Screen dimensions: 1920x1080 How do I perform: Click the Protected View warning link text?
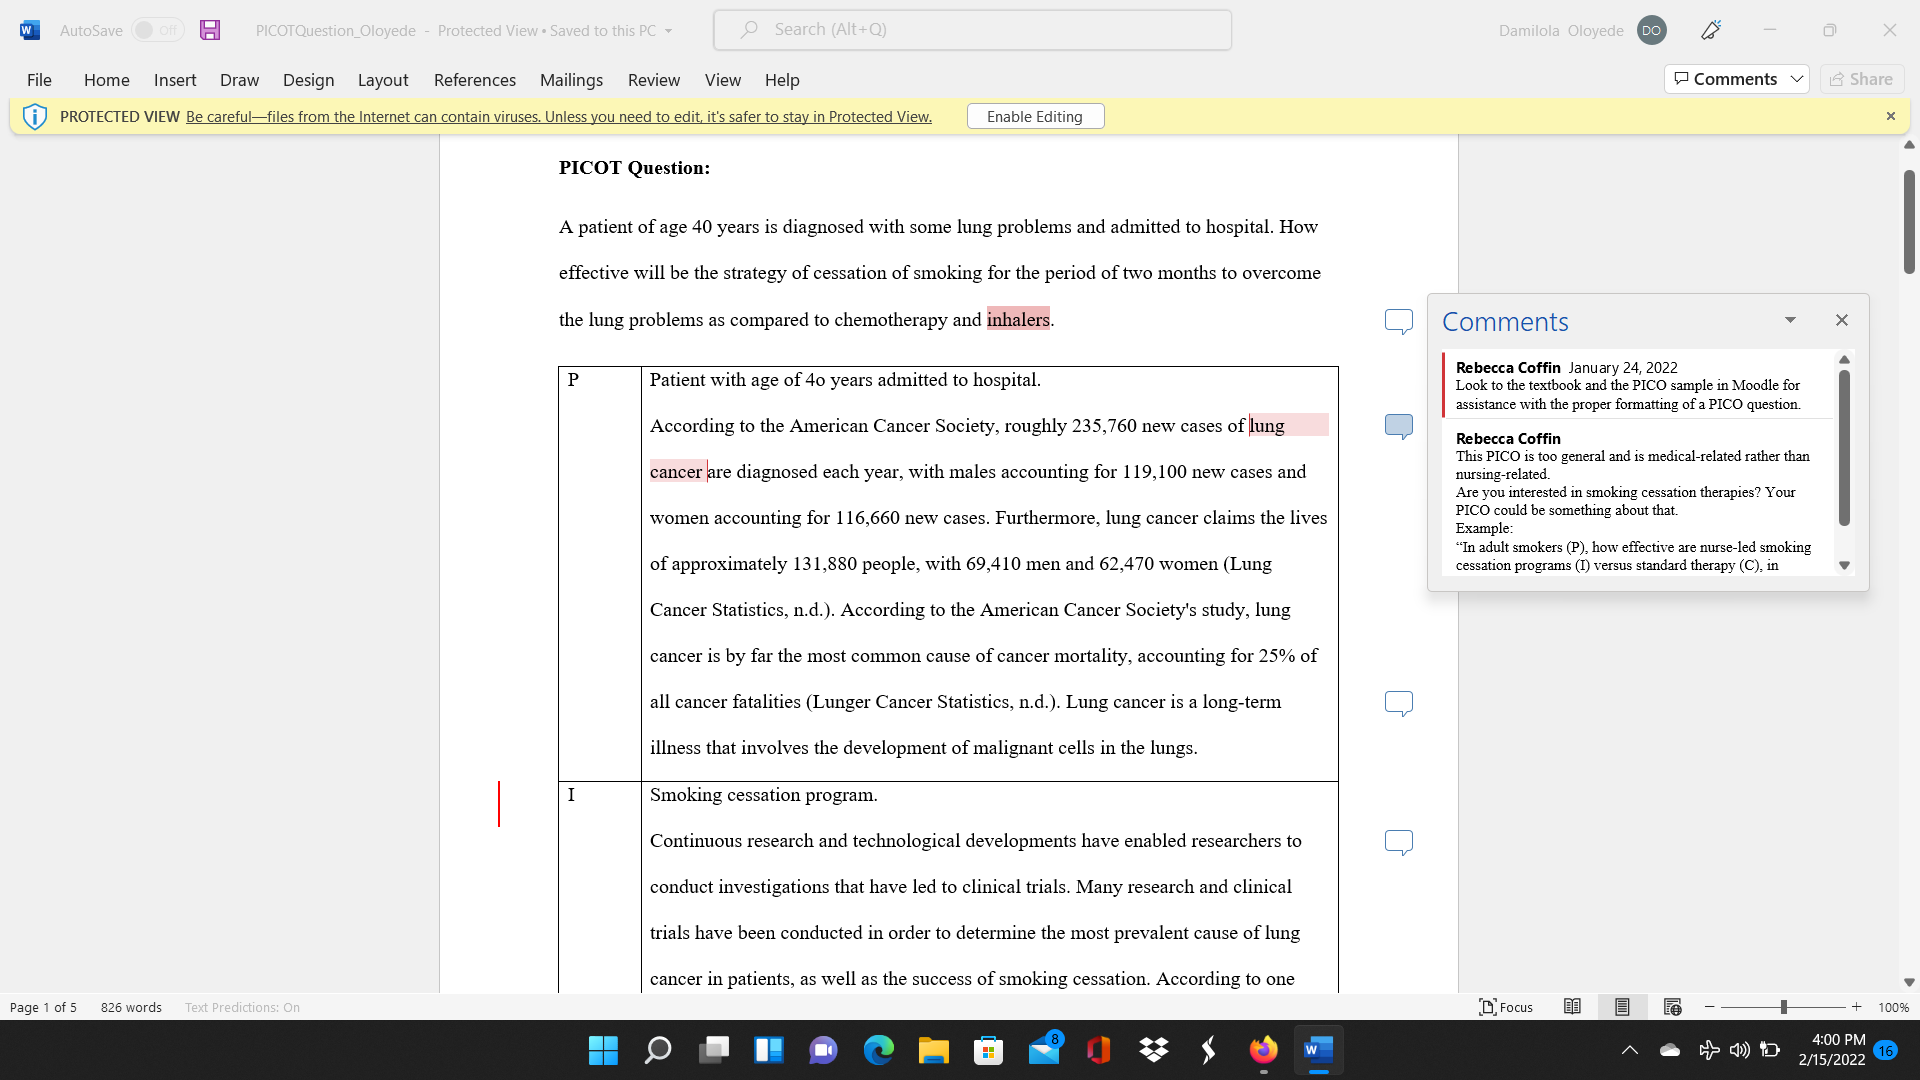[x=559, y=117]
